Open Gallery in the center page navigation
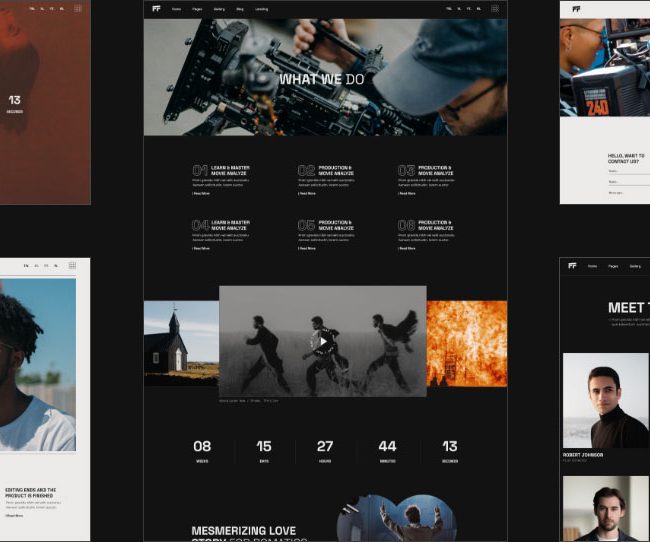The width and height of the screenshot is (650, 542). (x=219, y=9)
